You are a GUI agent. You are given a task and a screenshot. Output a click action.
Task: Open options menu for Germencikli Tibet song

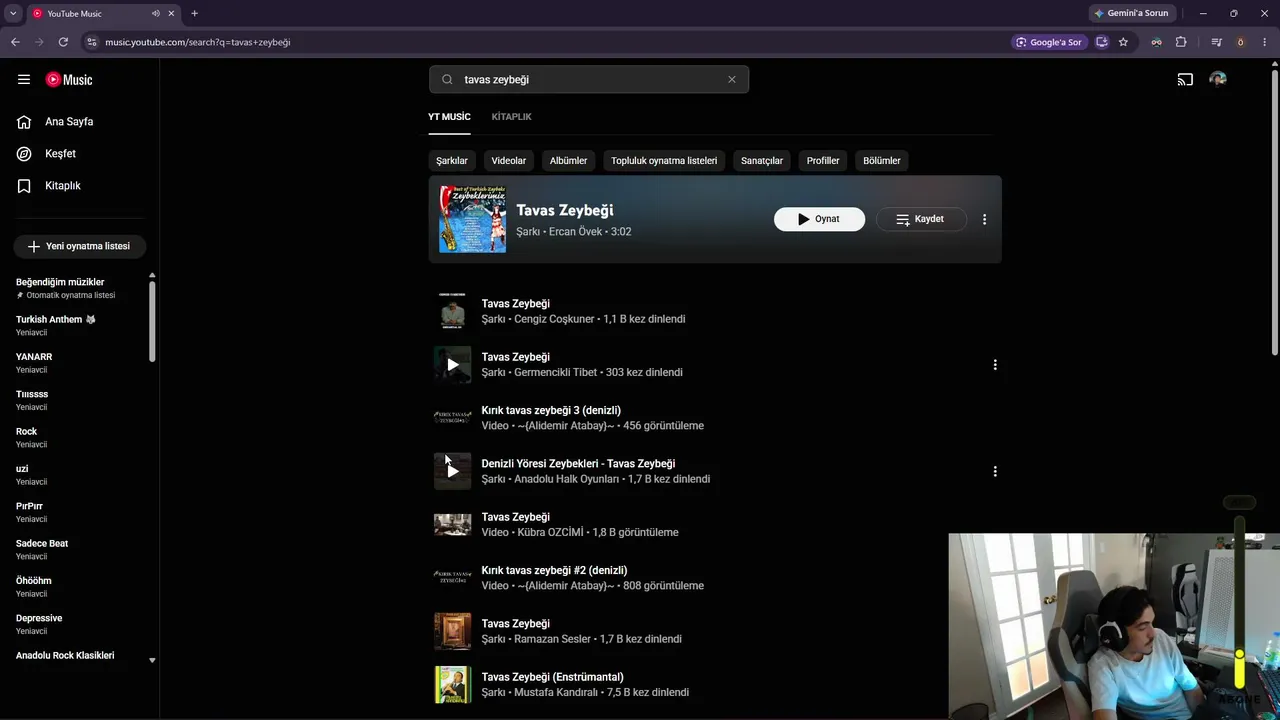994,365
